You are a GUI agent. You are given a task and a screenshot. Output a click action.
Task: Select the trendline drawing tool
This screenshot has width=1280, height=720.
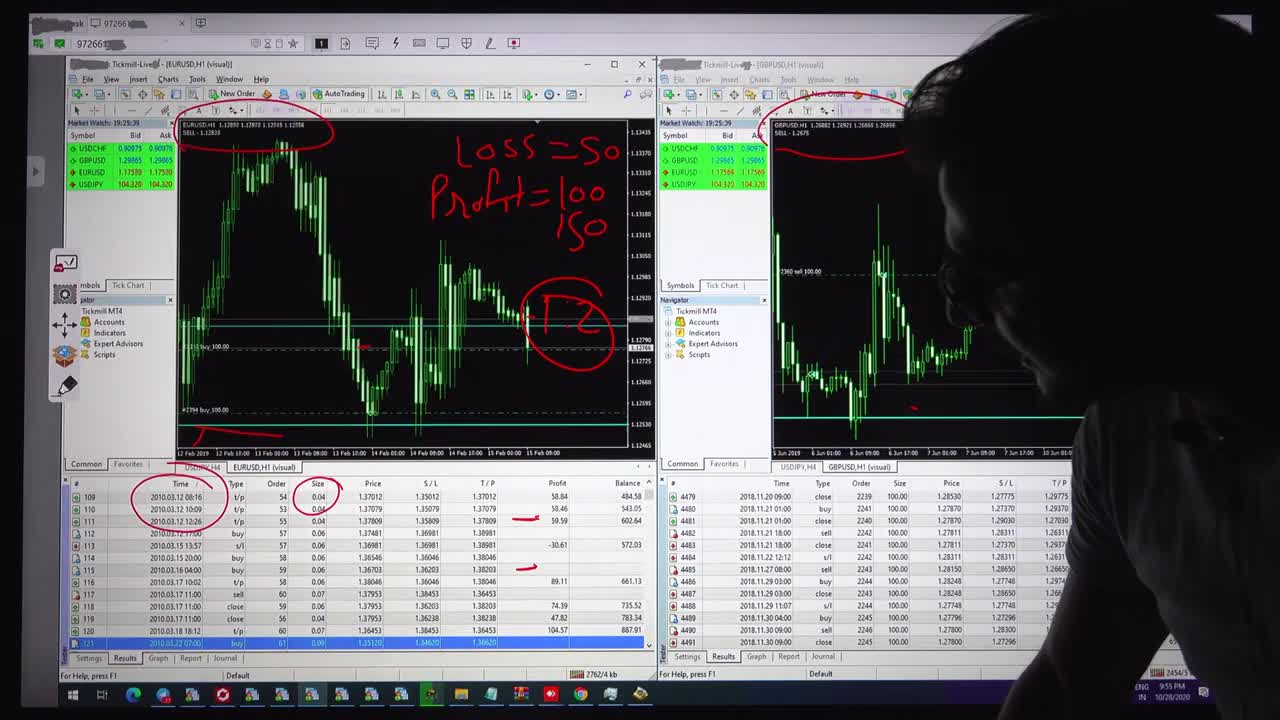click(148, 110)
